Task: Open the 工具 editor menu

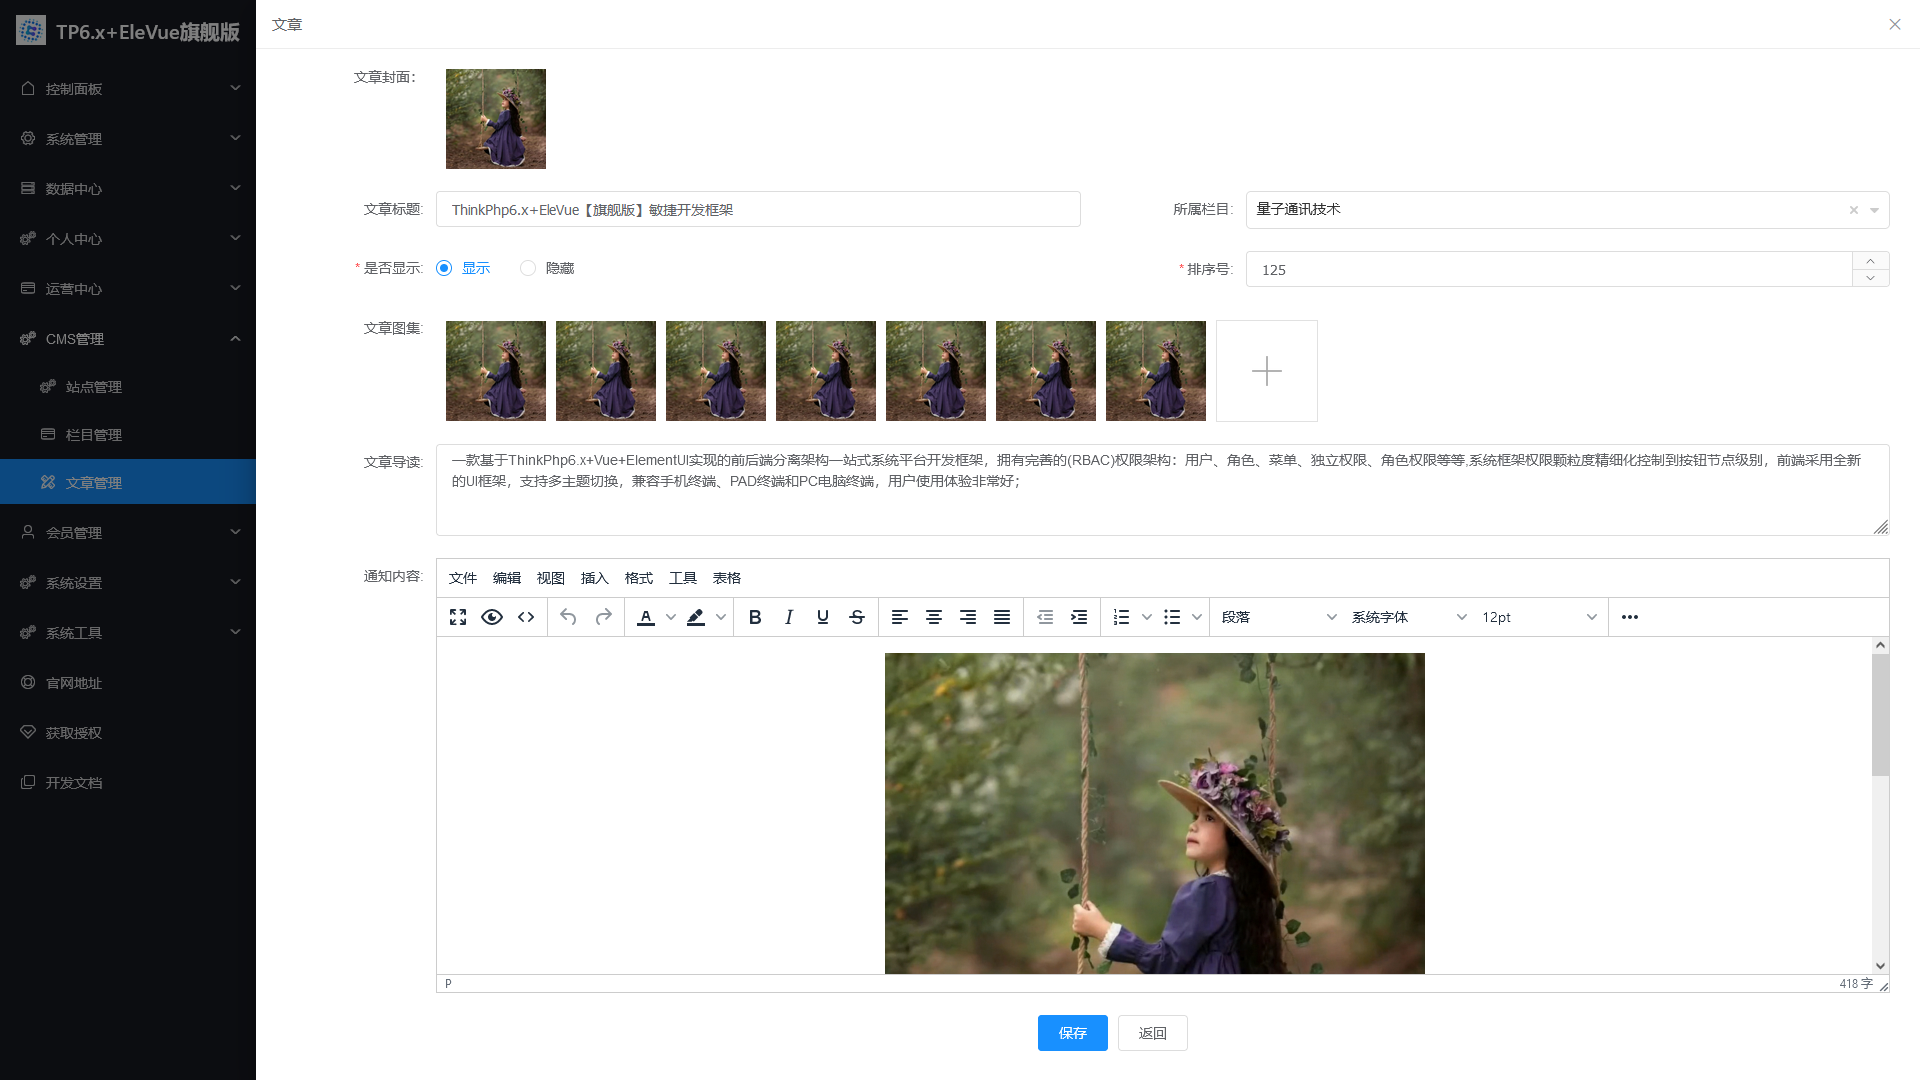Action: [x=683, y=578]
